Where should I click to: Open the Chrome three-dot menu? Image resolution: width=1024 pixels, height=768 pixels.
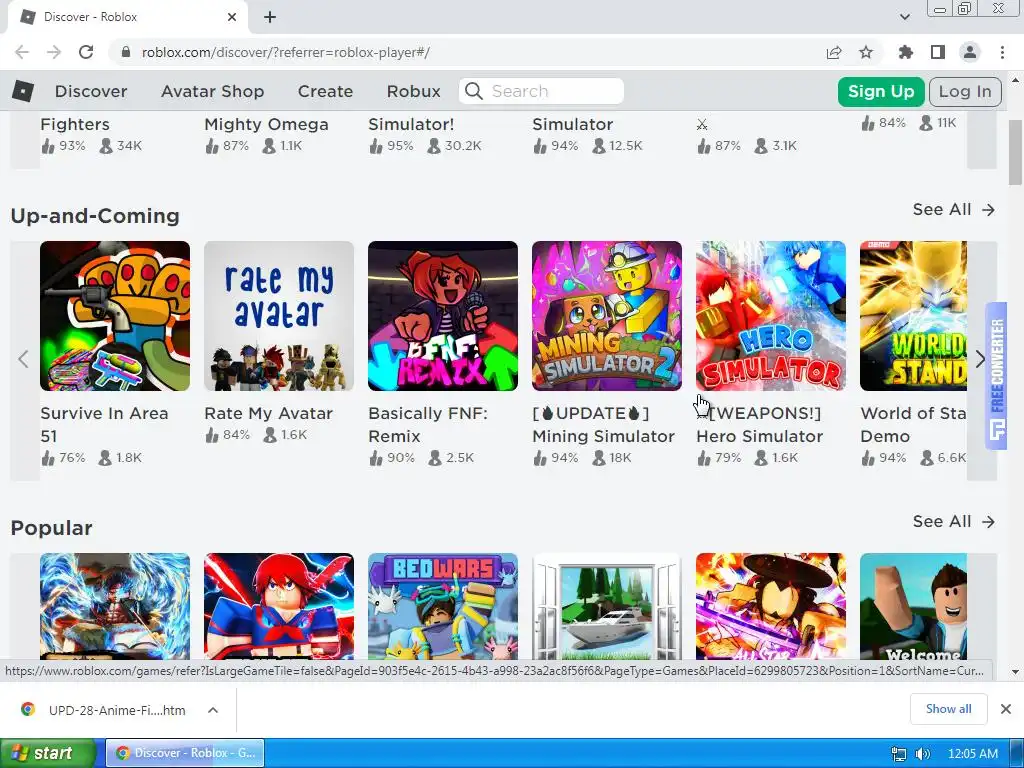pyautogui.click(x=1002, y=52)
